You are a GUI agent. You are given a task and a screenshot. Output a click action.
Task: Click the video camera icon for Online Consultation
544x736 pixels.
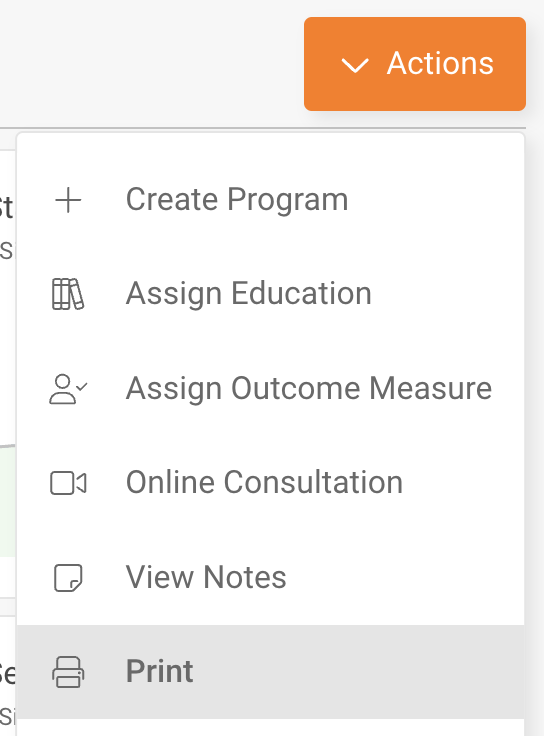[68, 483]
